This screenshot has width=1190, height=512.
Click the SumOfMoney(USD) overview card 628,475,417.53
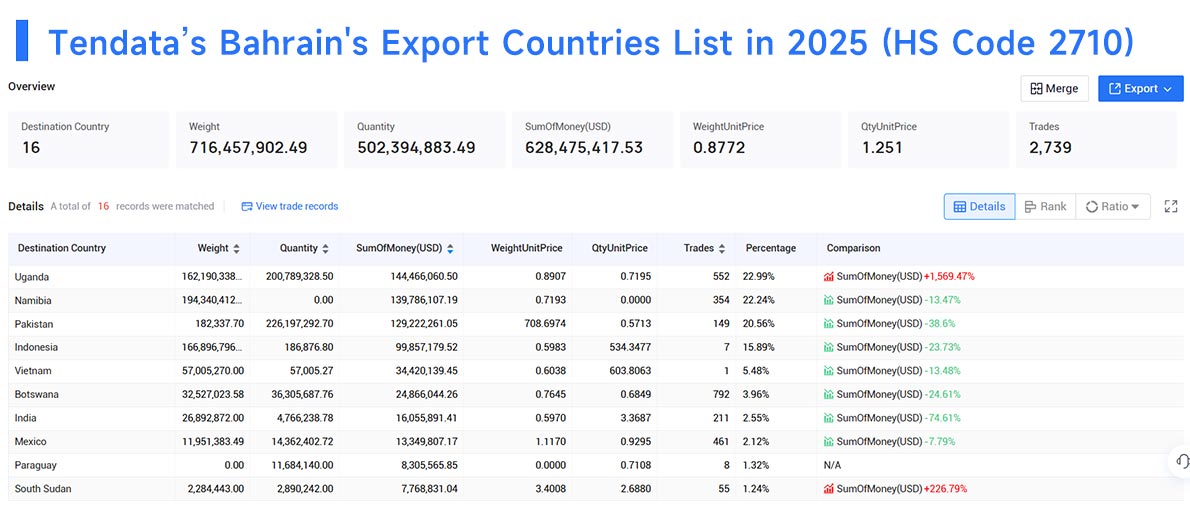coord(593,140)
